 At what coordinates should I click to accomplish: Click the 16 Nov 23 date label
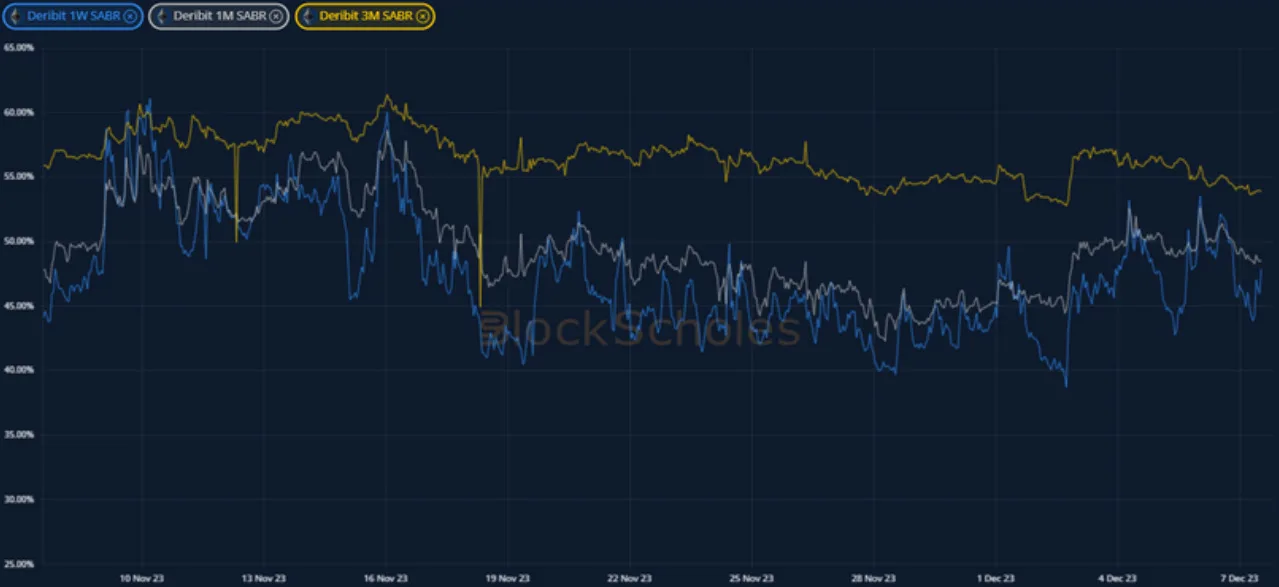[x=385, y=579]
